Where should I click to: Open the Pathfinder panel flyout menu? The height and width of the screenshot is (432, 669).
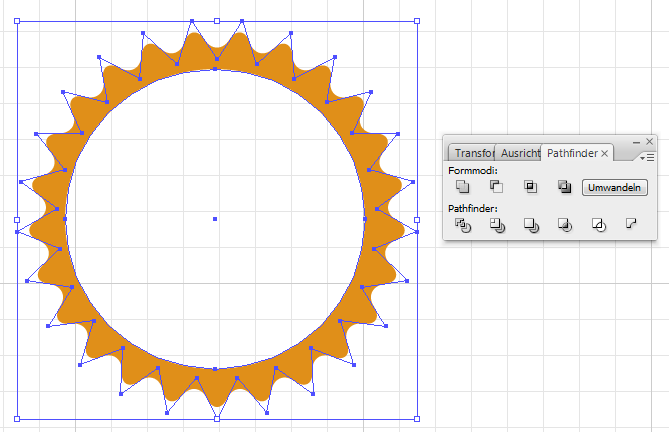pyautogui.click(x=647, y=158)
